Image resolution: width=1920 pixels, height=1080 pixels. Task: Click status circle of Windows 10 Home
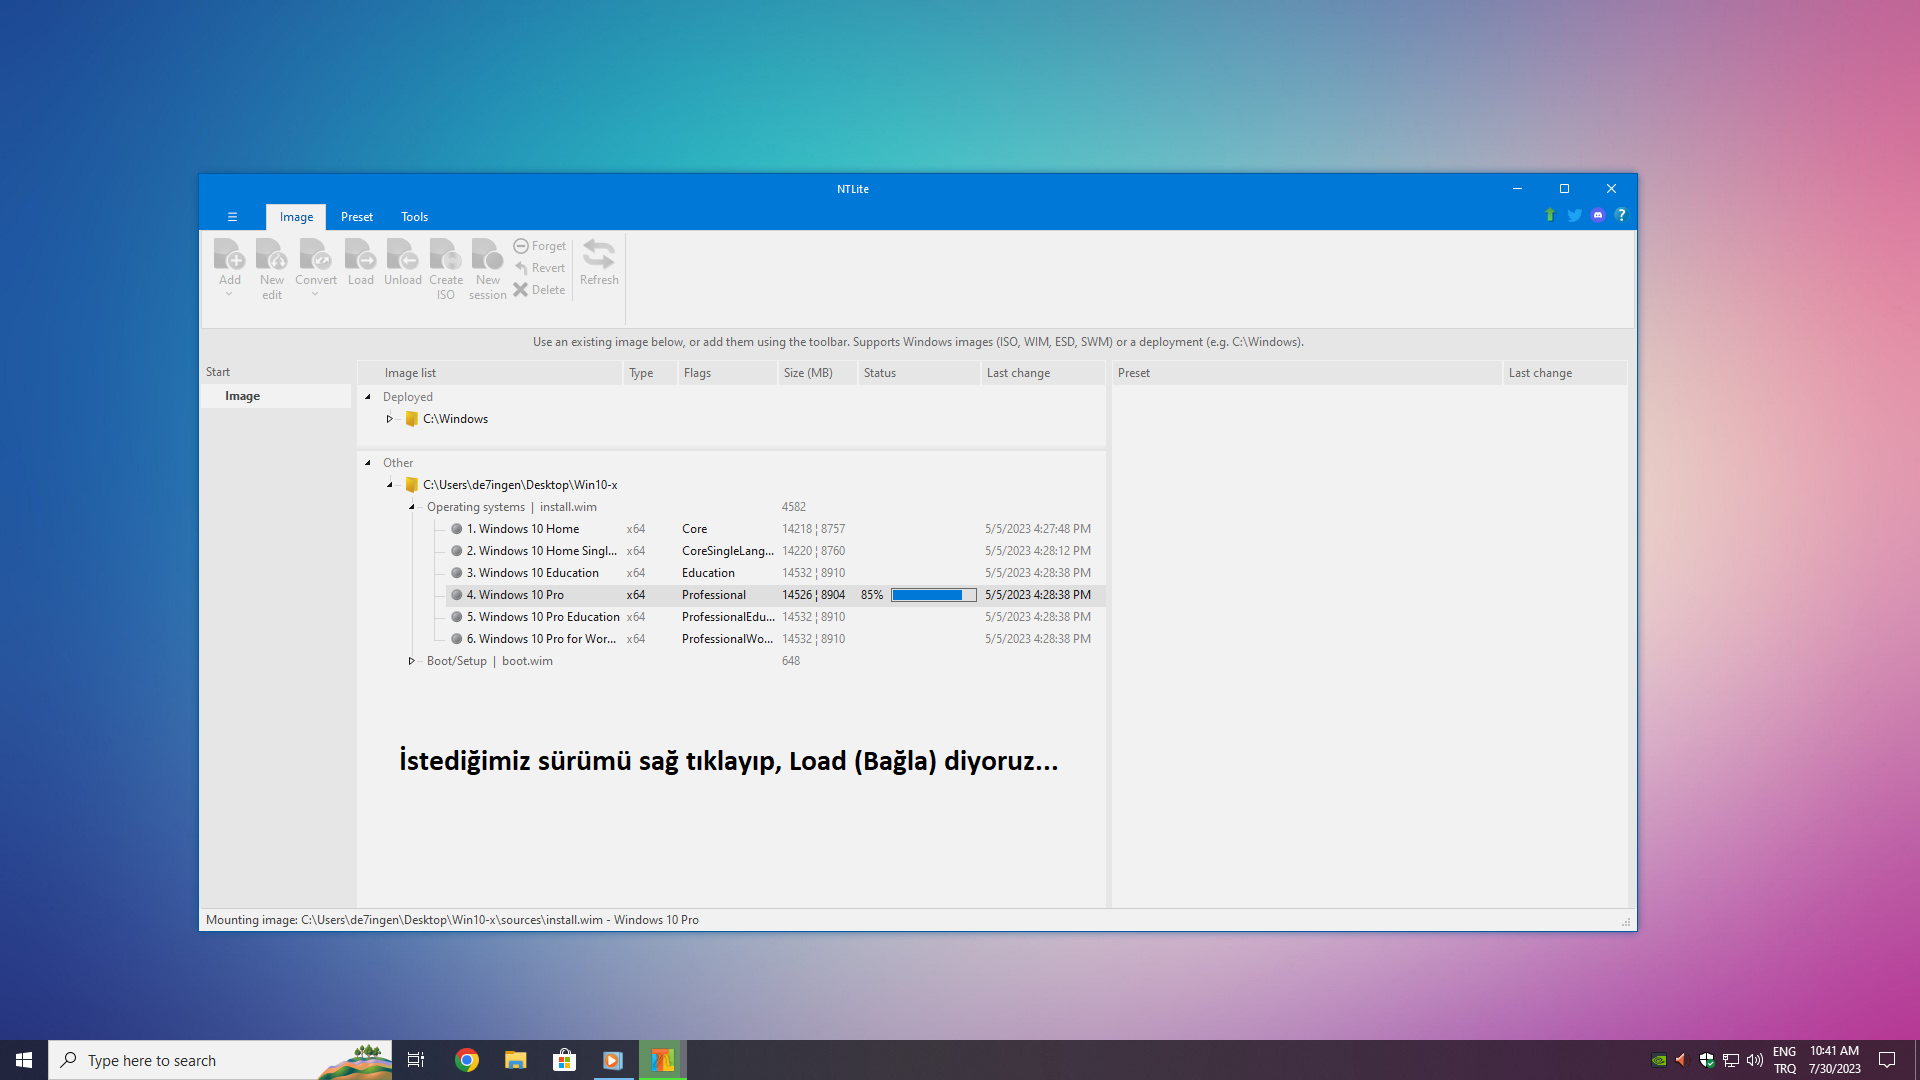457,529
